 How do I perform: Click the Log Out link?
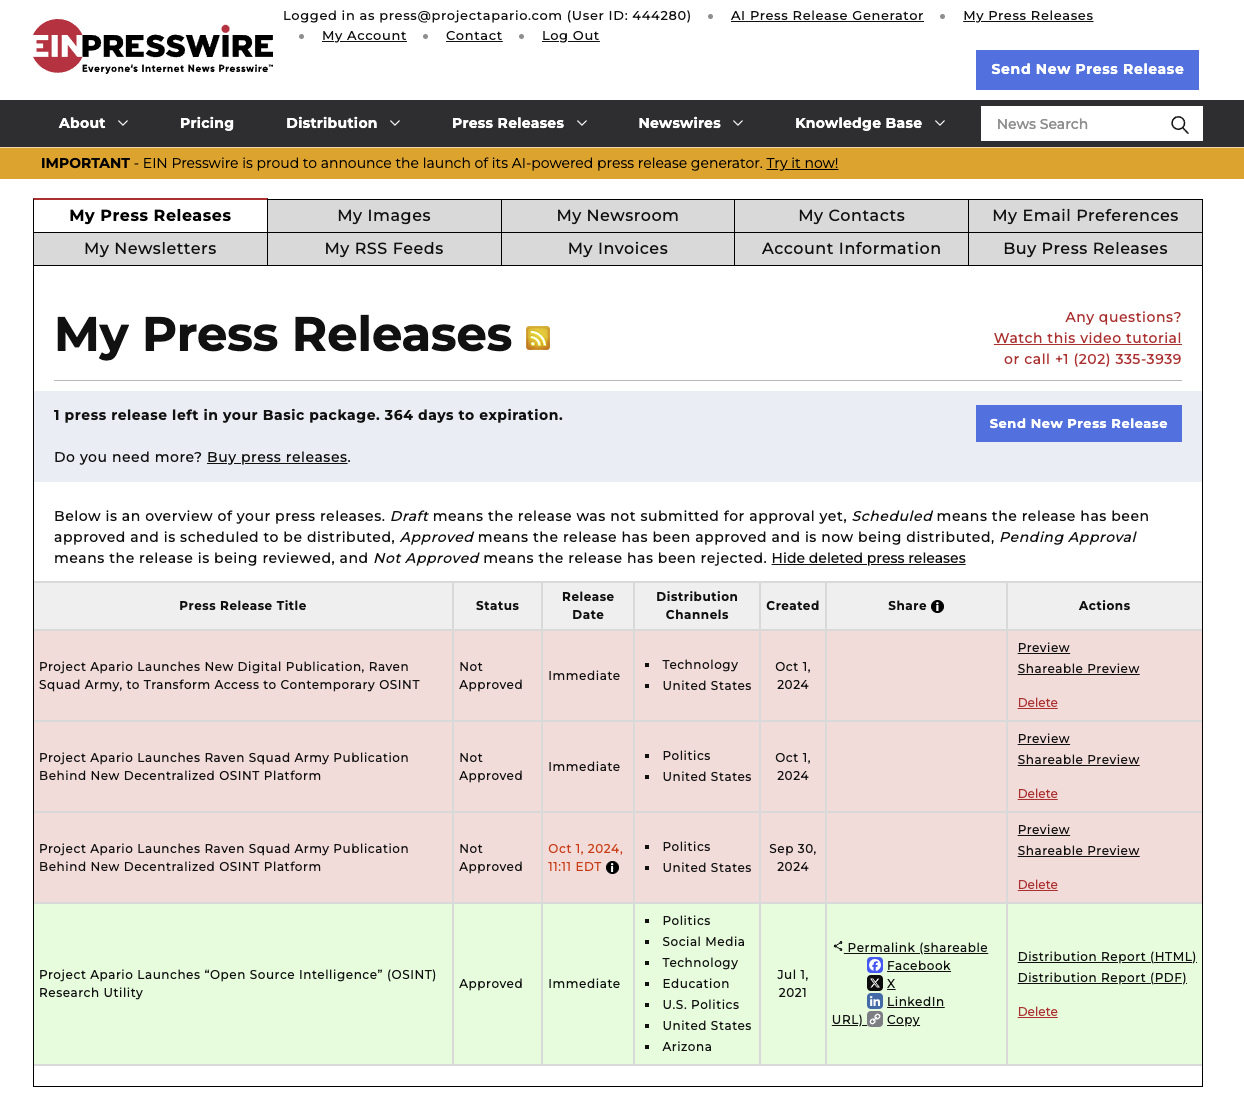coord(570,36)
